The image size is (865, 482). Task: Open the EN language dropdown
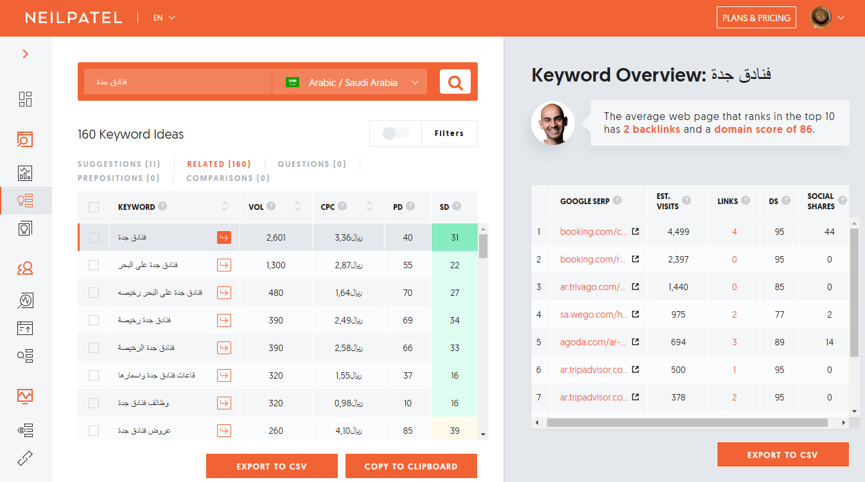click(164, 18)
